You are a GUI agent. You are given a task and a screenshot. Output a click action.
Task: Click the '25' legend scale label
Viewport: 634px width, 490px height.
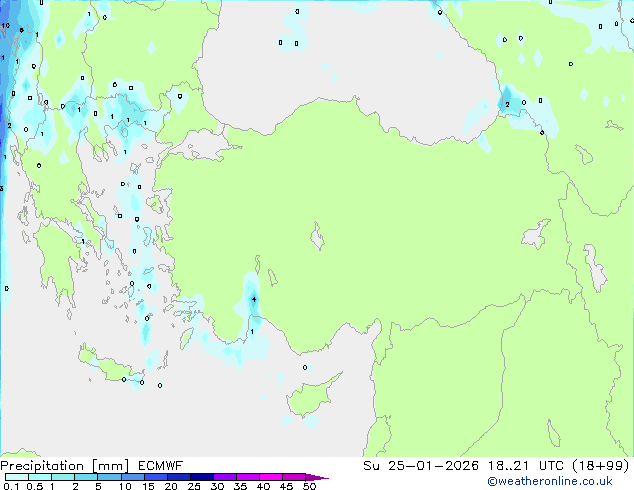pyautogui.click(x=194, y=486)
